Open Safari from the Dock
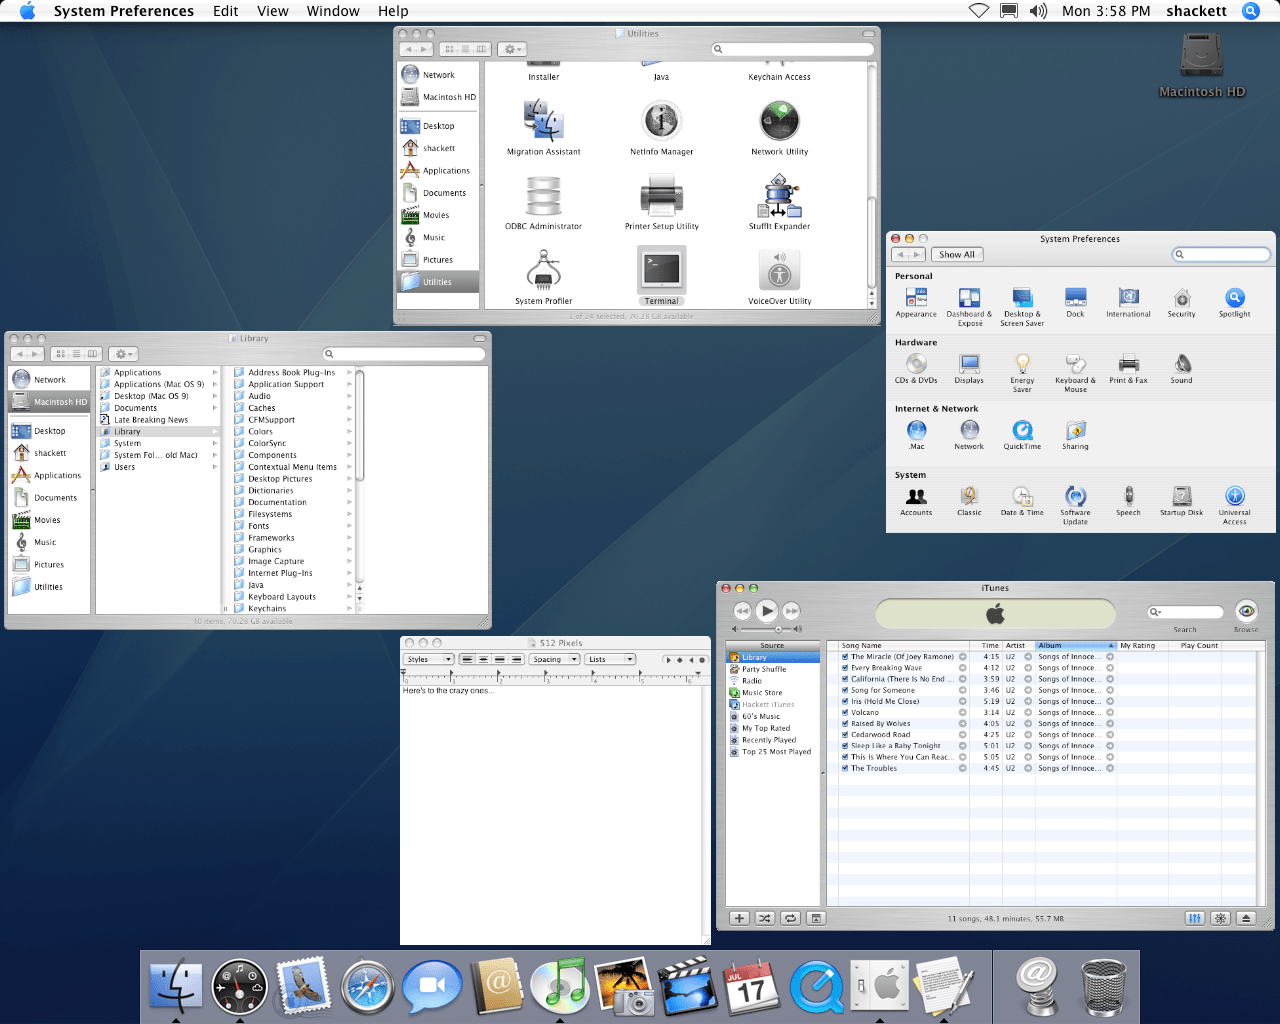This screenshot has width=1280, height=1024. click(x=367, y=987)
